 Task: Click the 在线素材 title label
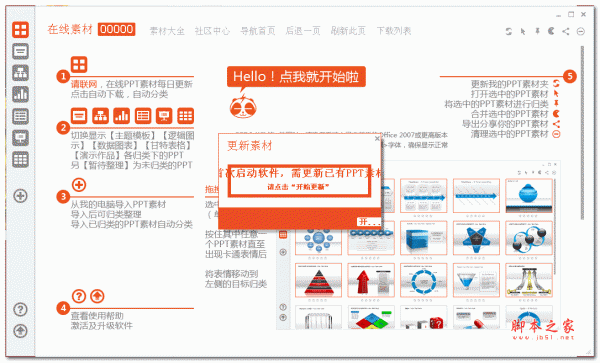(70, 29)
